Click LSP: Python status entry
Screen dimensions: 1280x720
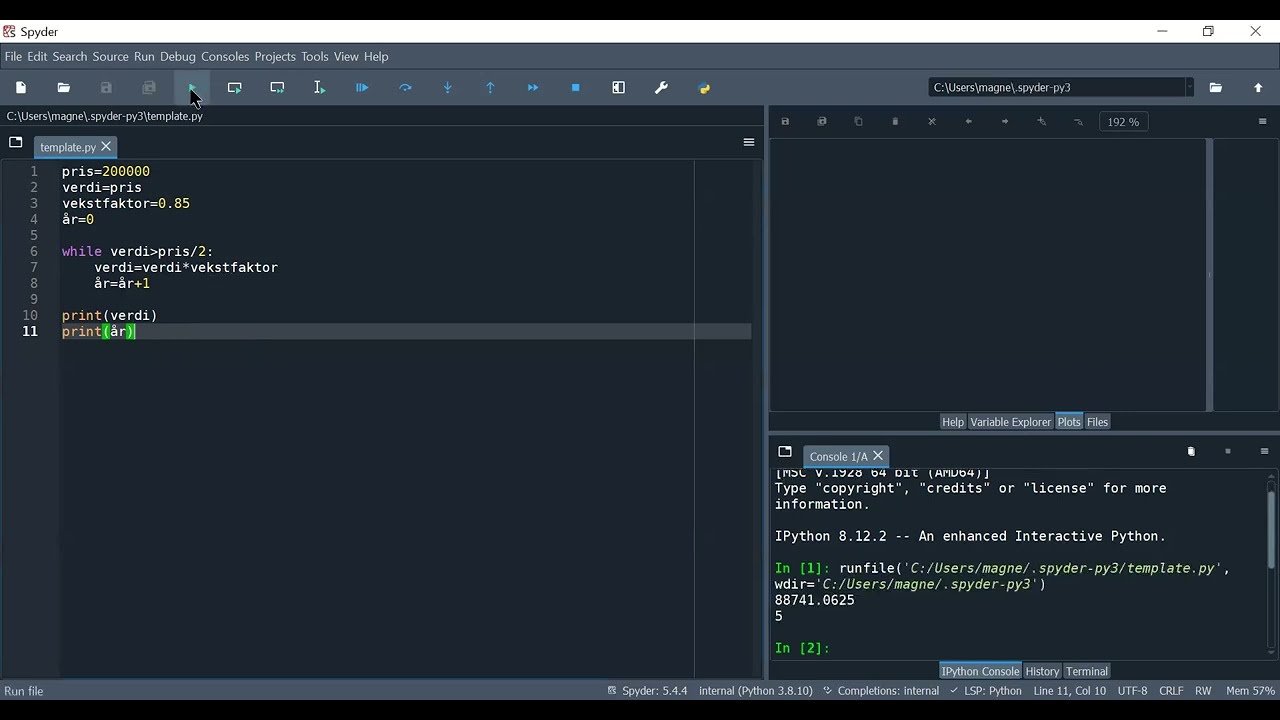point(986,691)
